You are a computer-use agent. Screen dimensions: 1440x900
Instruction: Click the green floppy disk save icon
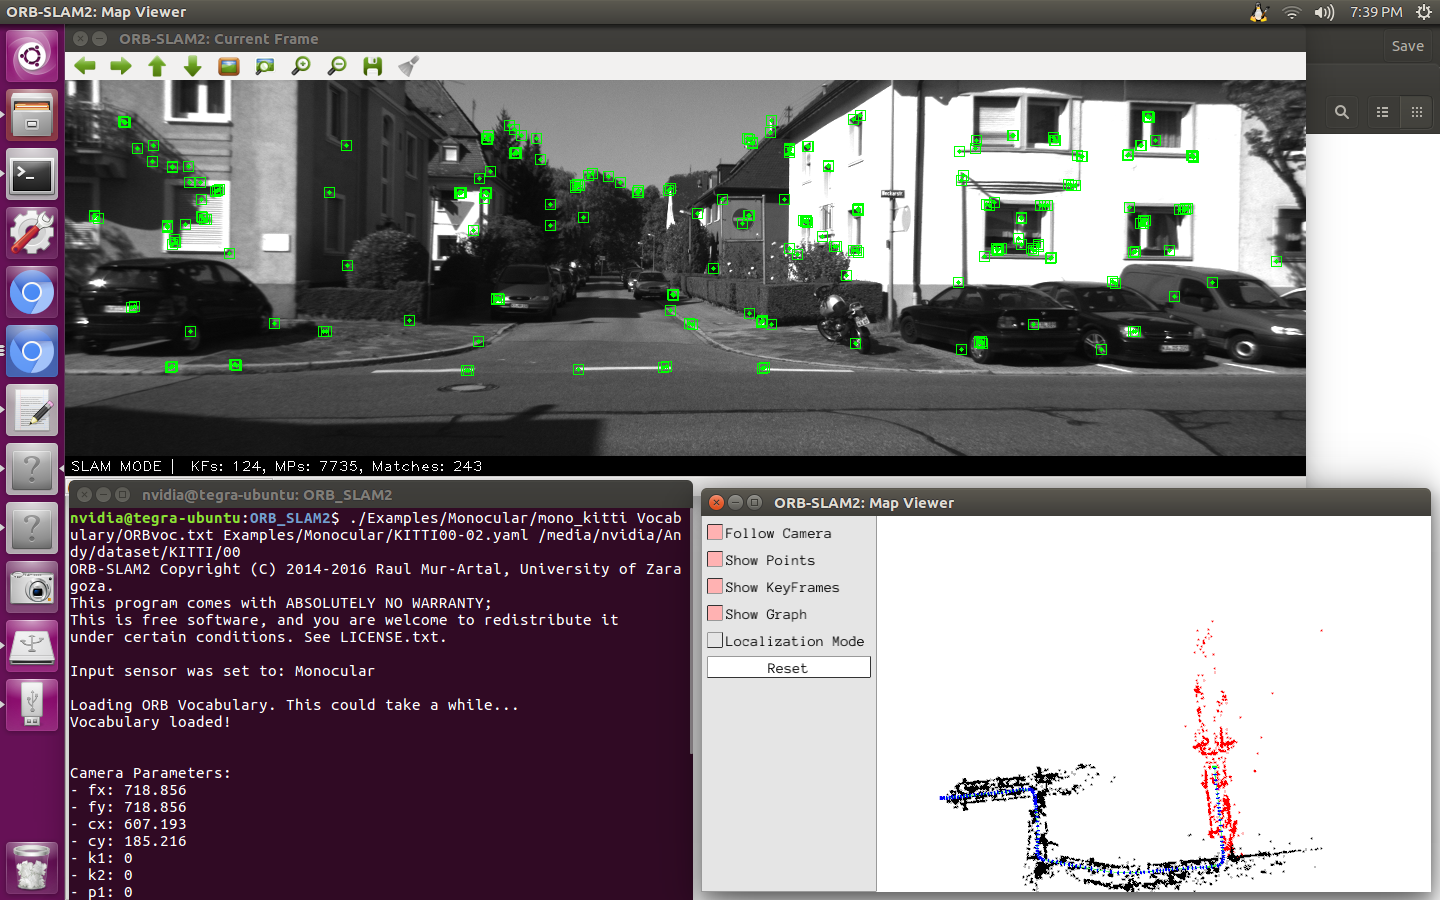pyautogui.click(x=373, y=66)
